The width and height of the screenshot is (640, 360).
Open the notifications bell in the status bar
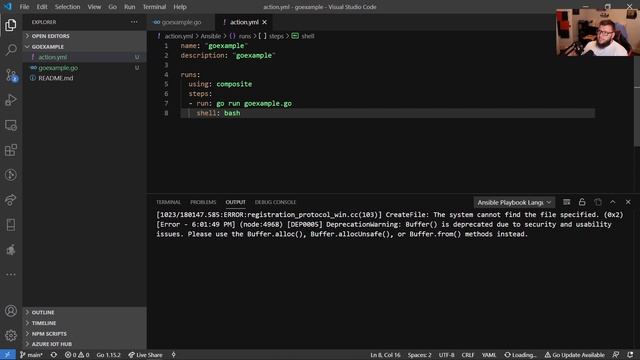pos(630,355)
